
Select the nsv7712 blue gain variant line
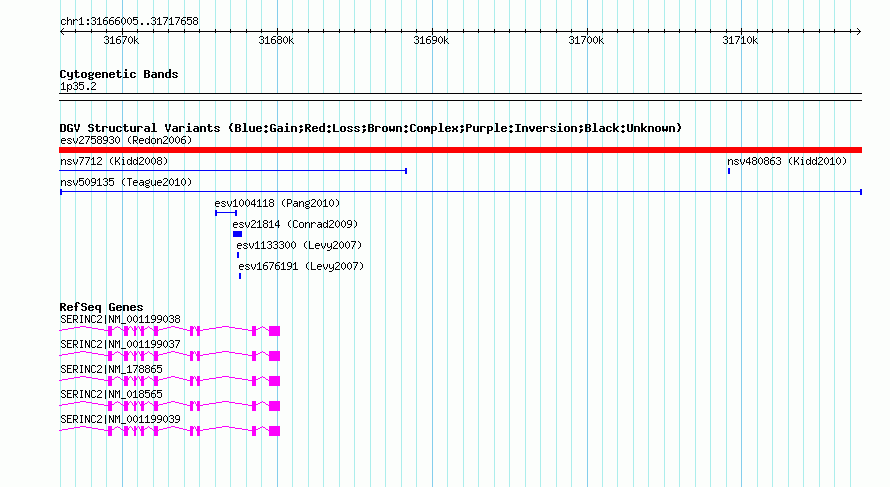(233, 171)
